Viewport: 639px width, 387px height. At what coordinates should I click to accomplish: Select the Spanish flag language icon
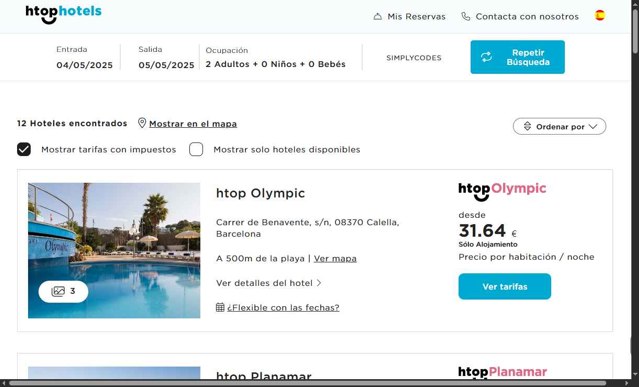point(600,15)
